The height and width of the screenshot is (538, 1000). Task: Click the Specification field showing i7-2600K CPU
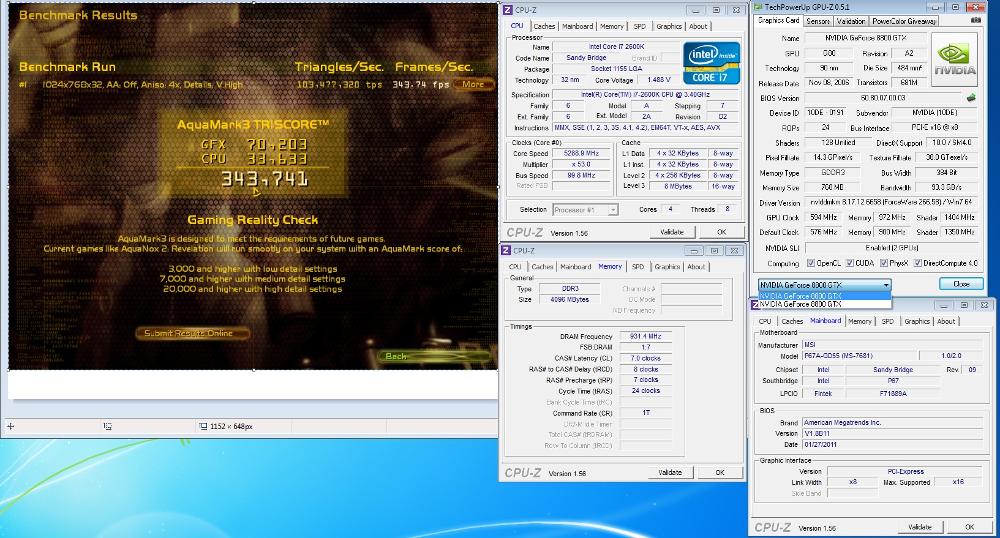click(x=645, y=94)
